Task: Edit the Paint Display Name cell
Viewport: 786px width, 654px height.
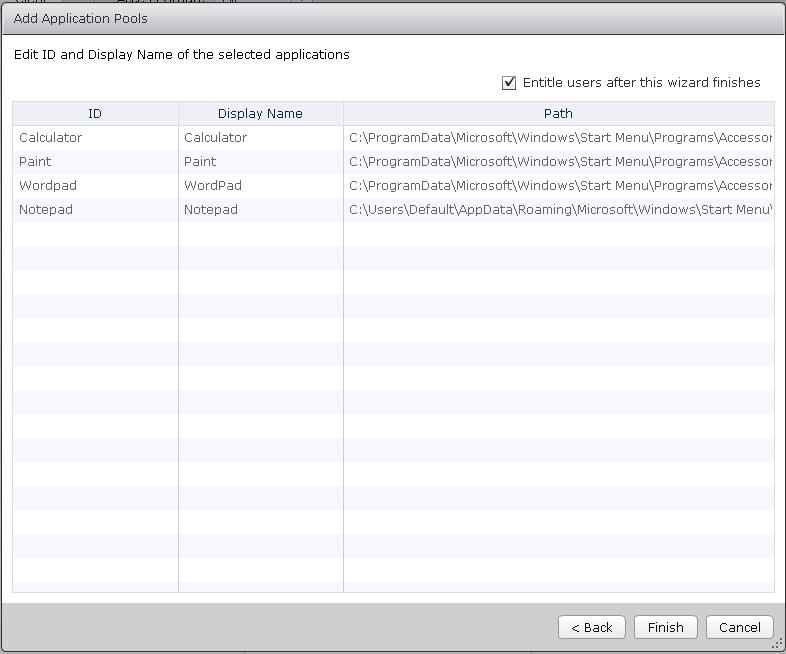Action: pyautogui.click(x=200, y=162)
